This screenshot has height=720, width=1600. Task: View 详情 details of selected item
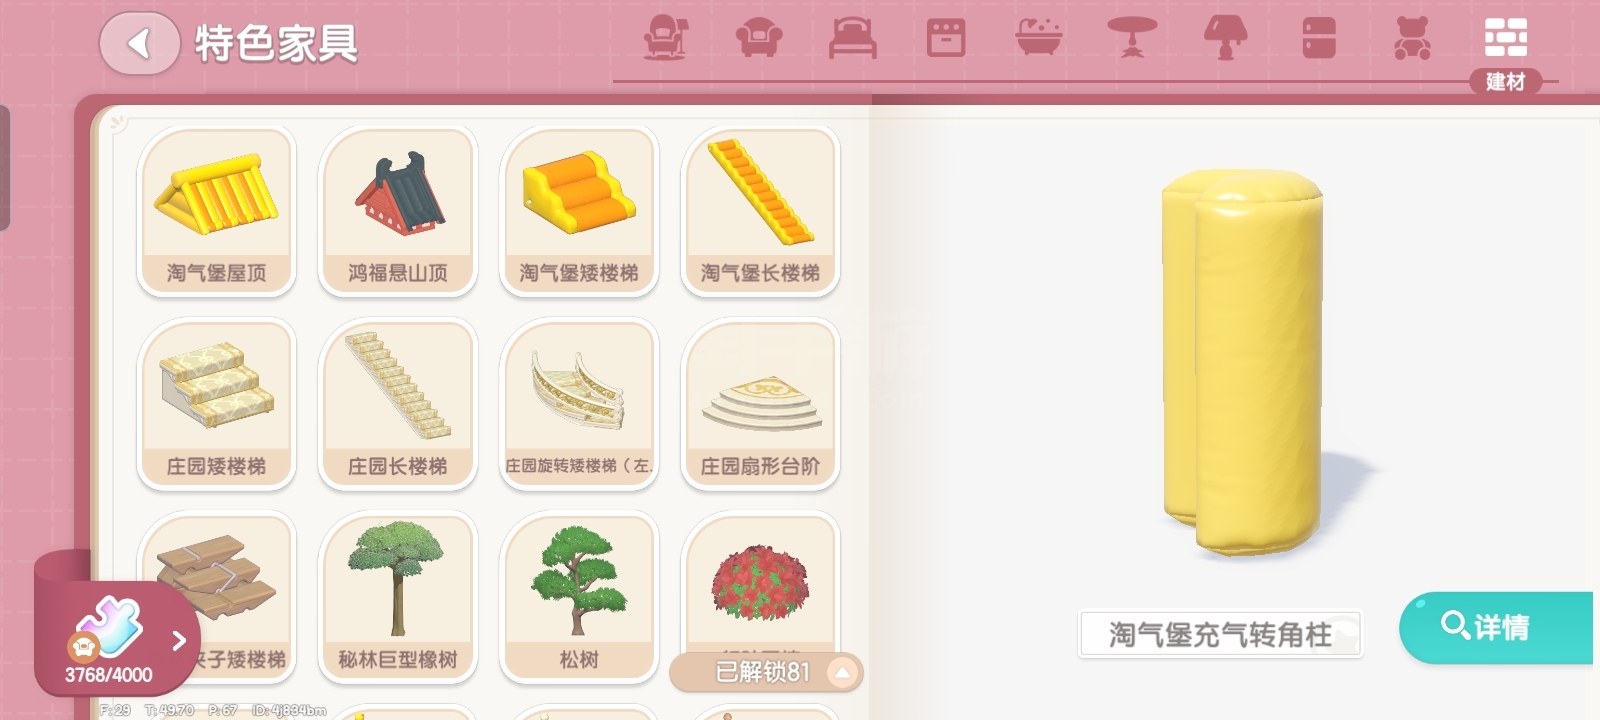coord(1496,628)
